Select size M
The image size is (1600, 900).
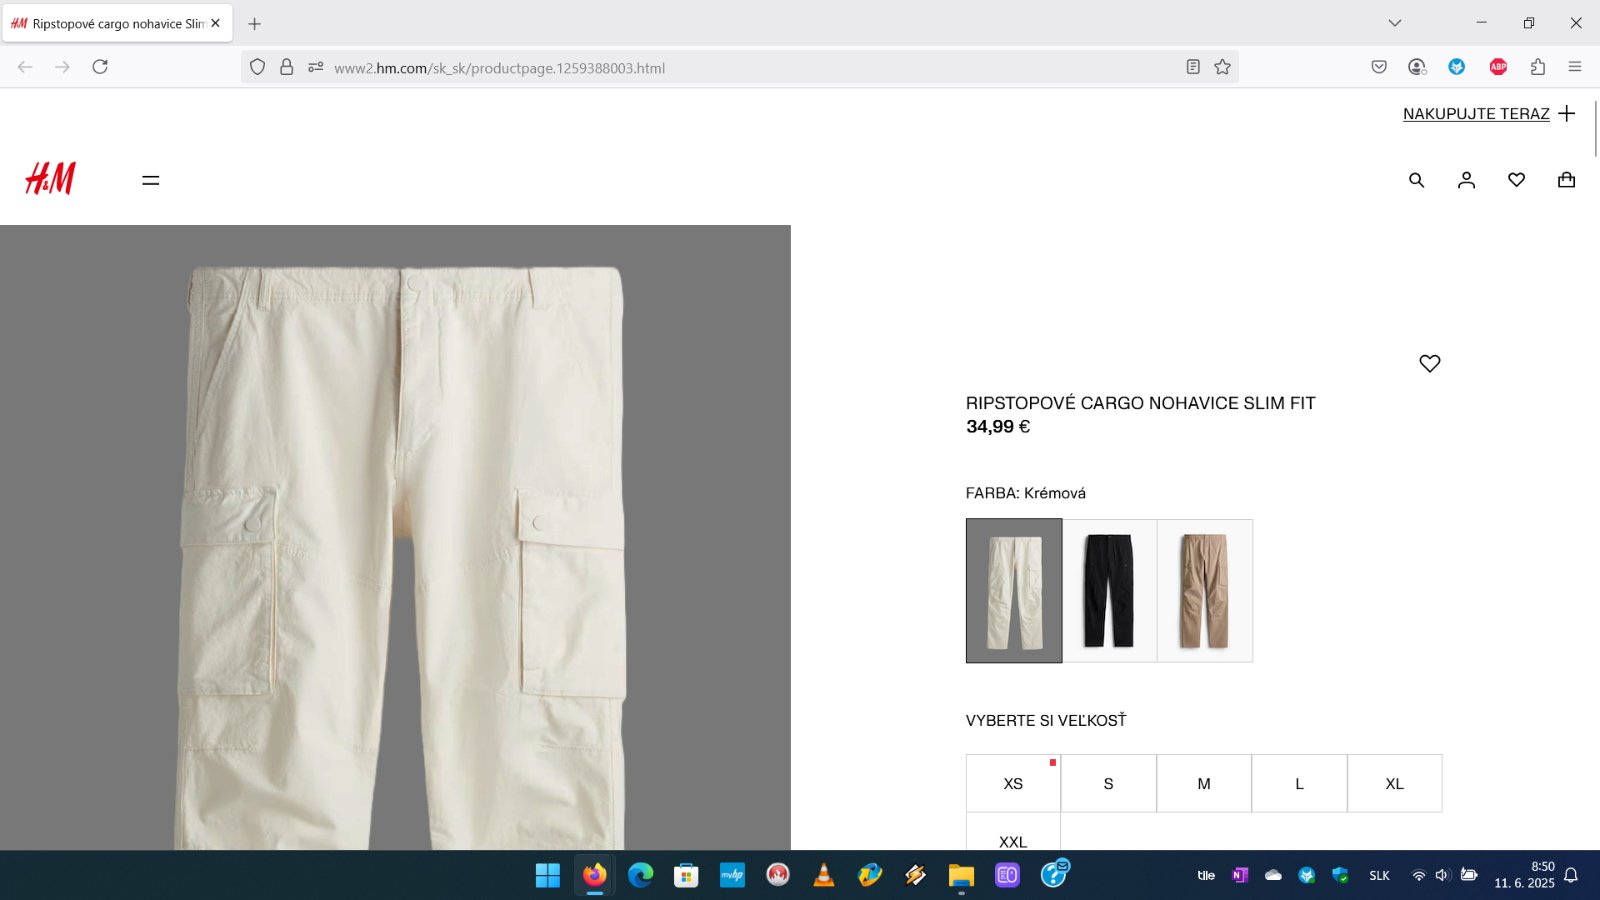point(1204,784)
